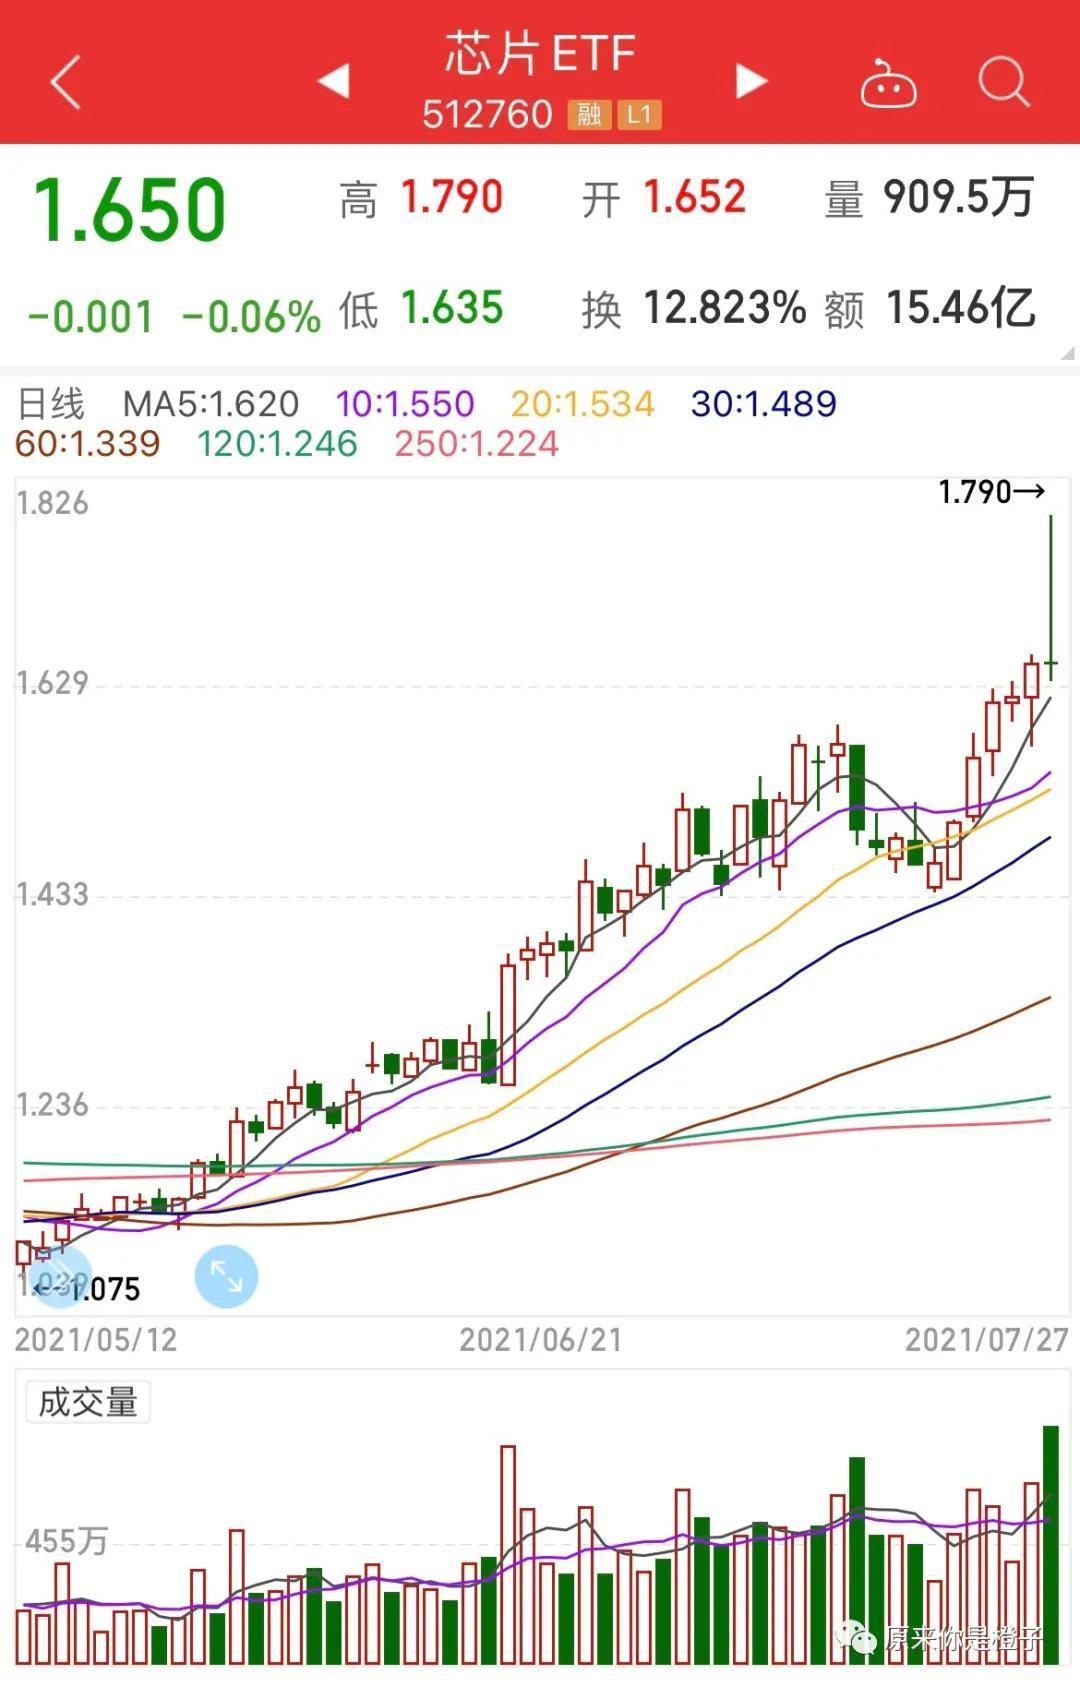Tap the high price 1.790

click(x=452, y=197)
